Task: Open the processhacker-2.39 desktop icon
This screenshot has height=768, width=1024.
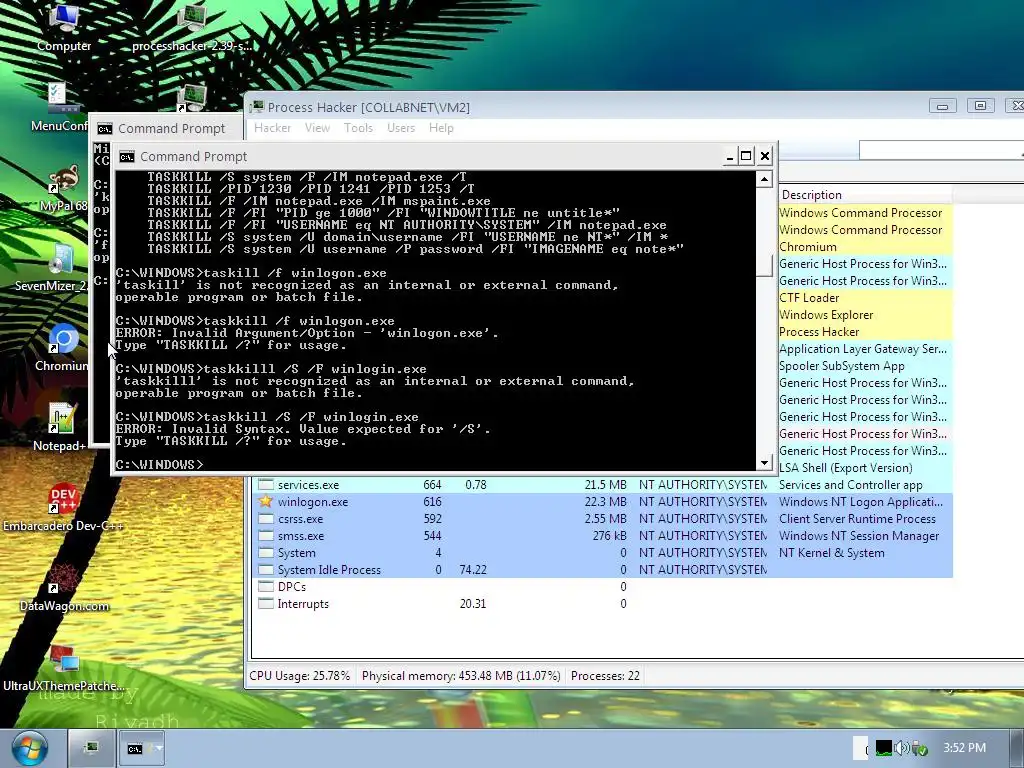Action: (191, 26)
